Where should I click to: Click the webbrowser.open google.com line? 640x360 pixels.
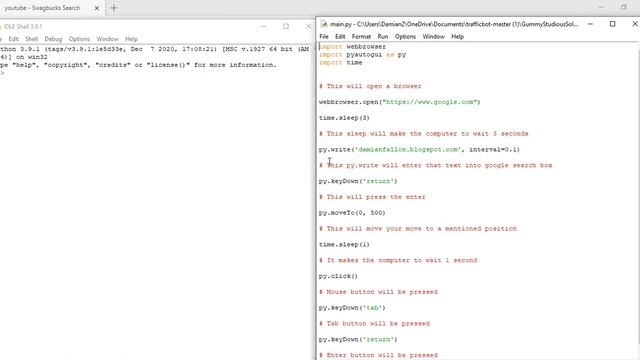click(400, 102)
